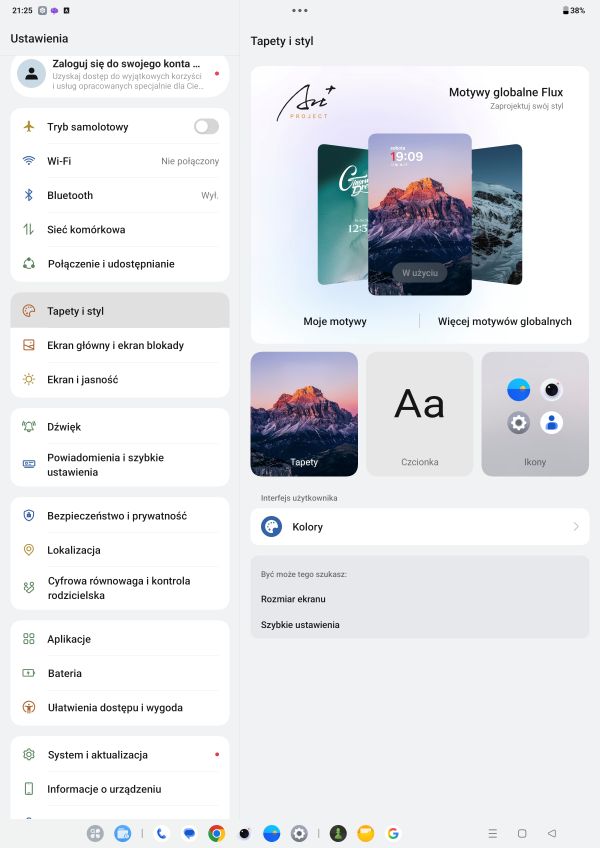
Task: Click the Dźwięk bell icon
Action: 29,427
